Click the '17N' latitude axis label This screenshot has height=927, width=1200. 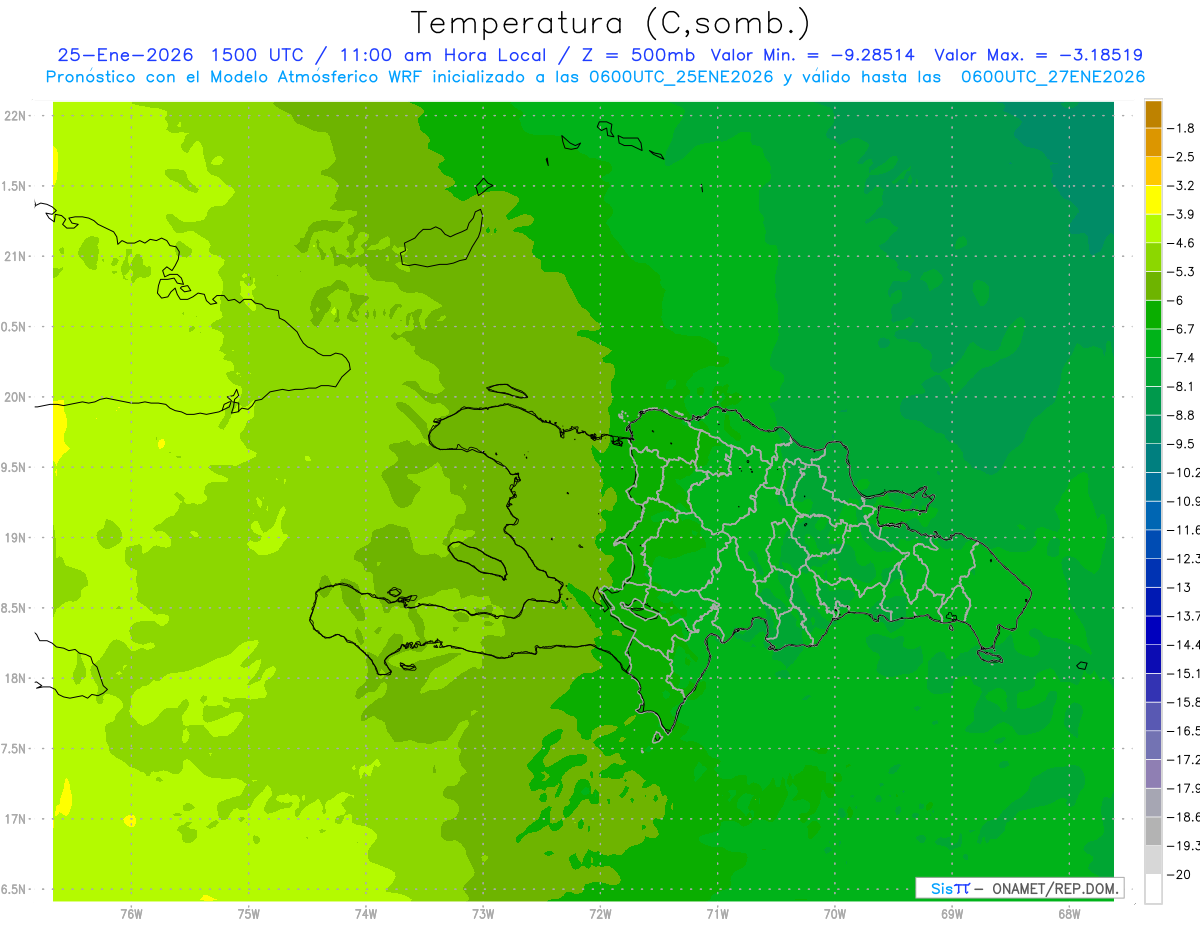pos(16,819)
